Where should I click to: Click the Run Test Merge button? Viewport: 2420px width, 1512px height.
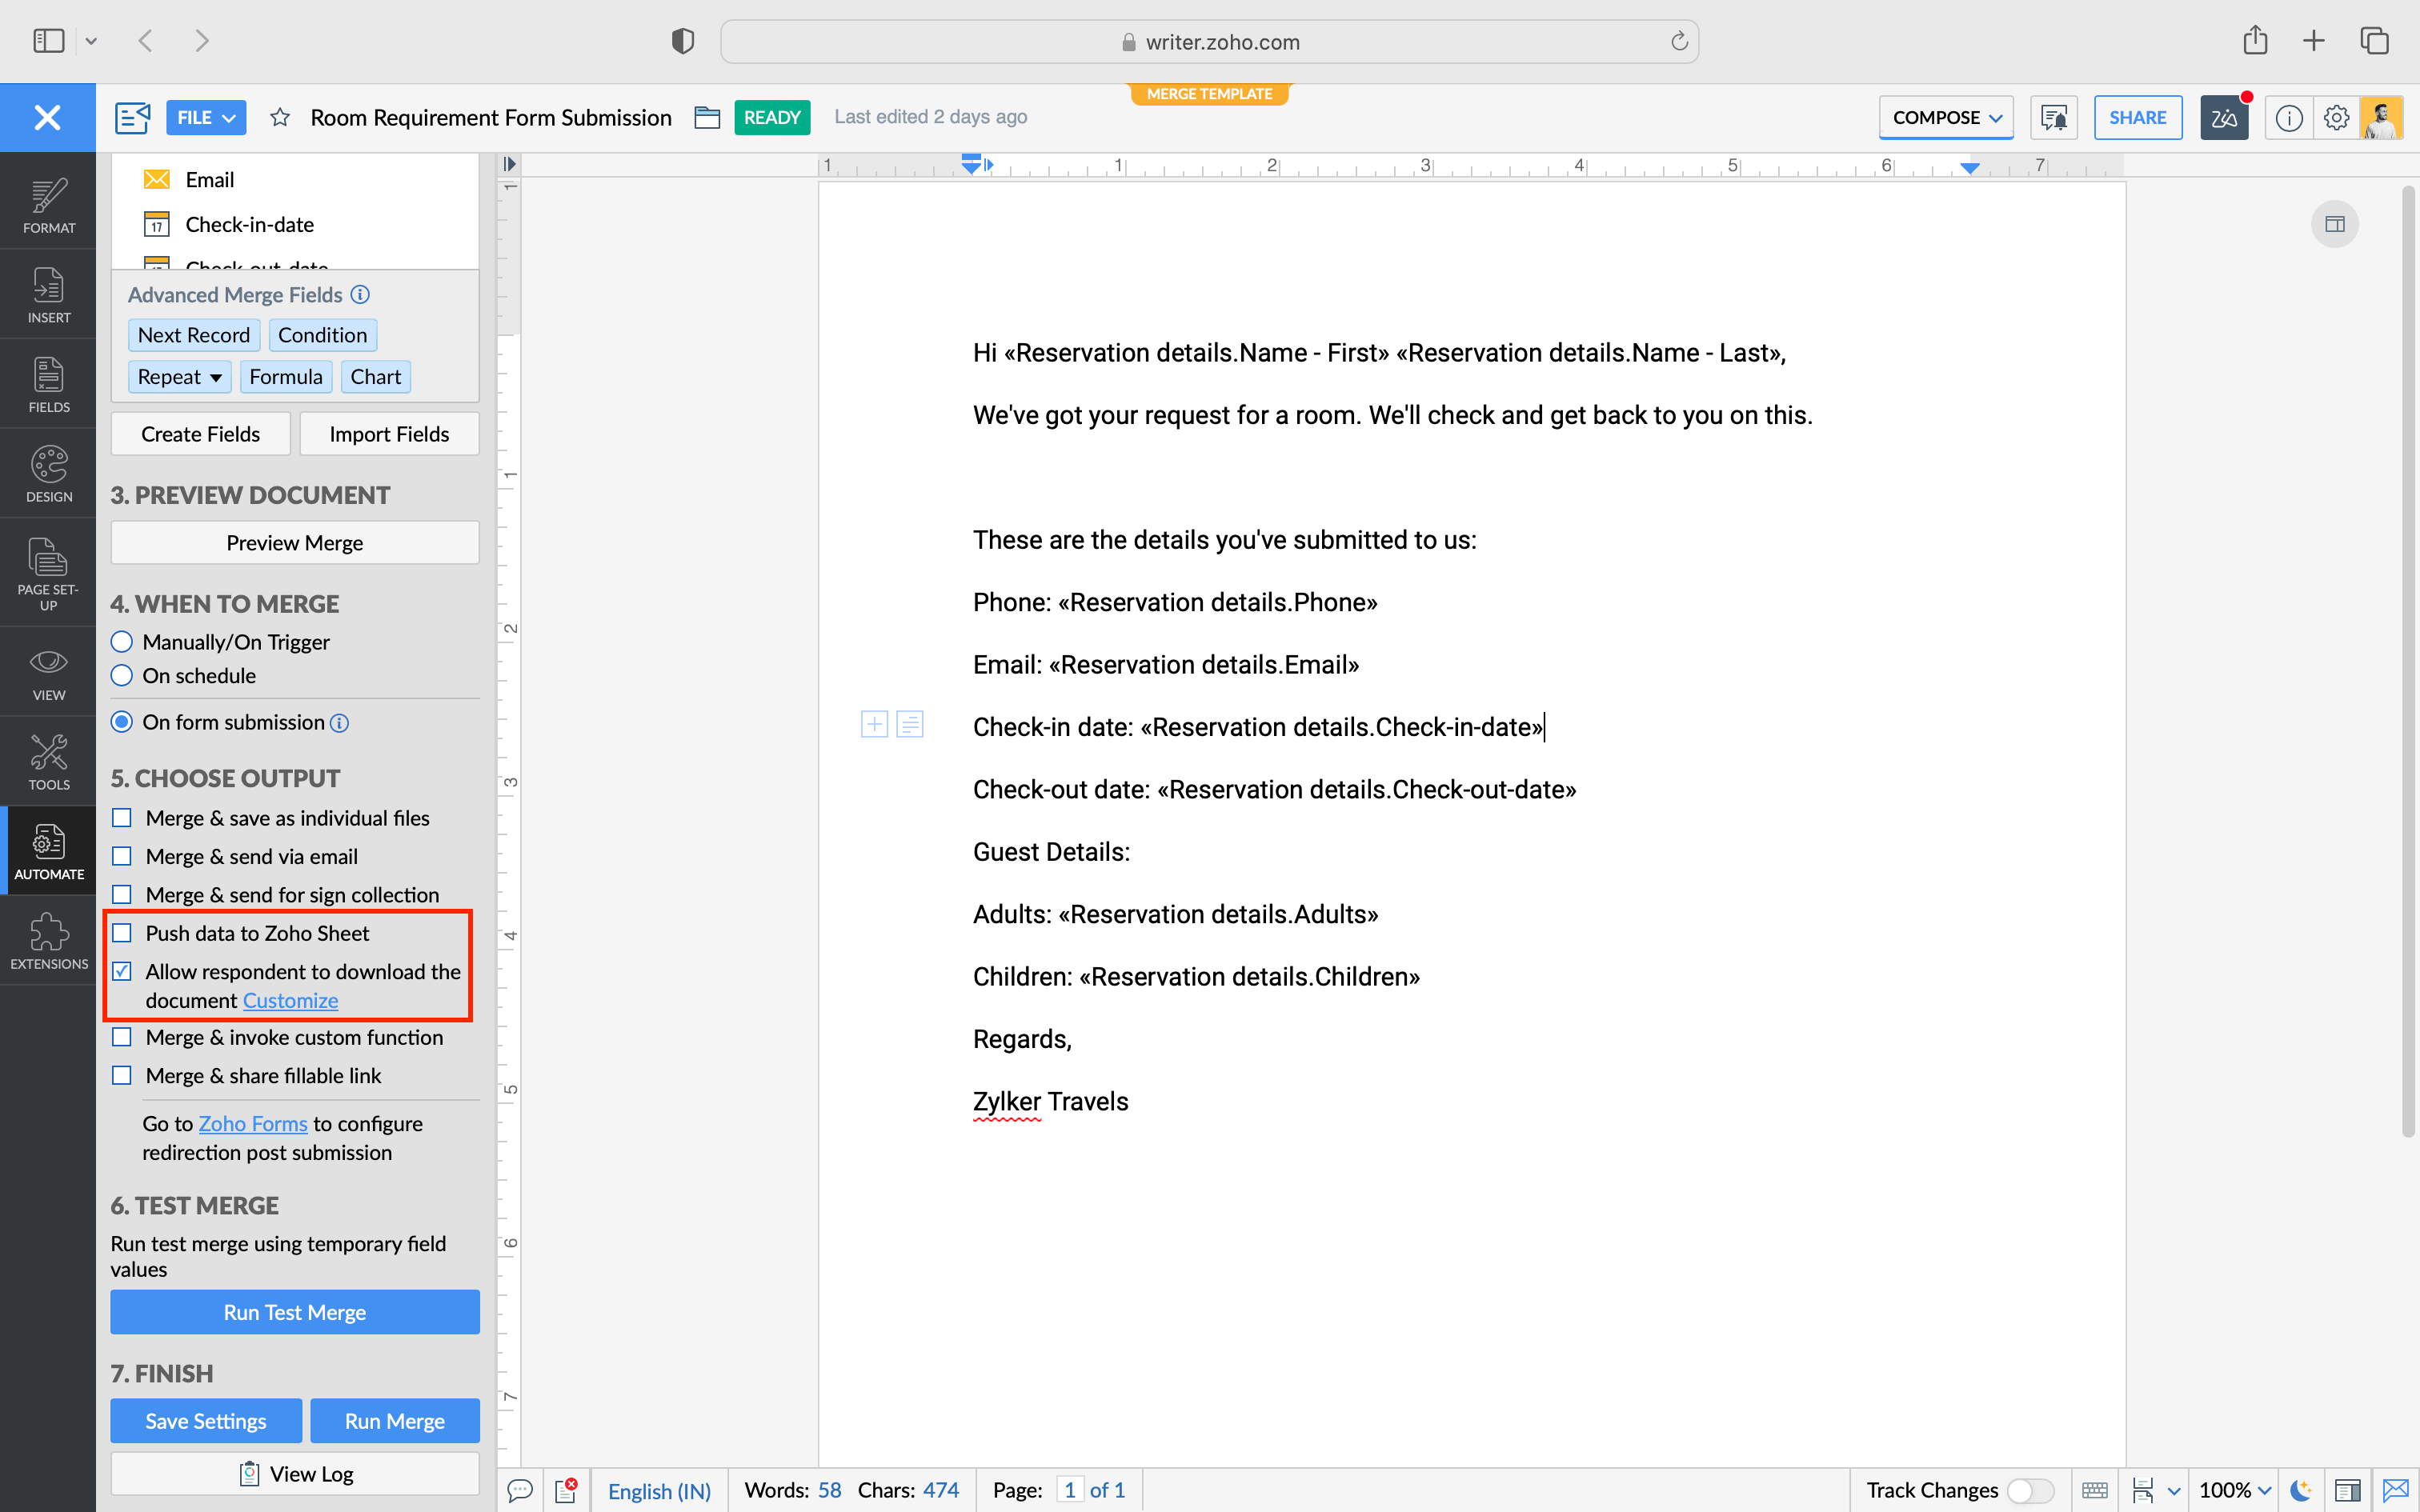294,1312
